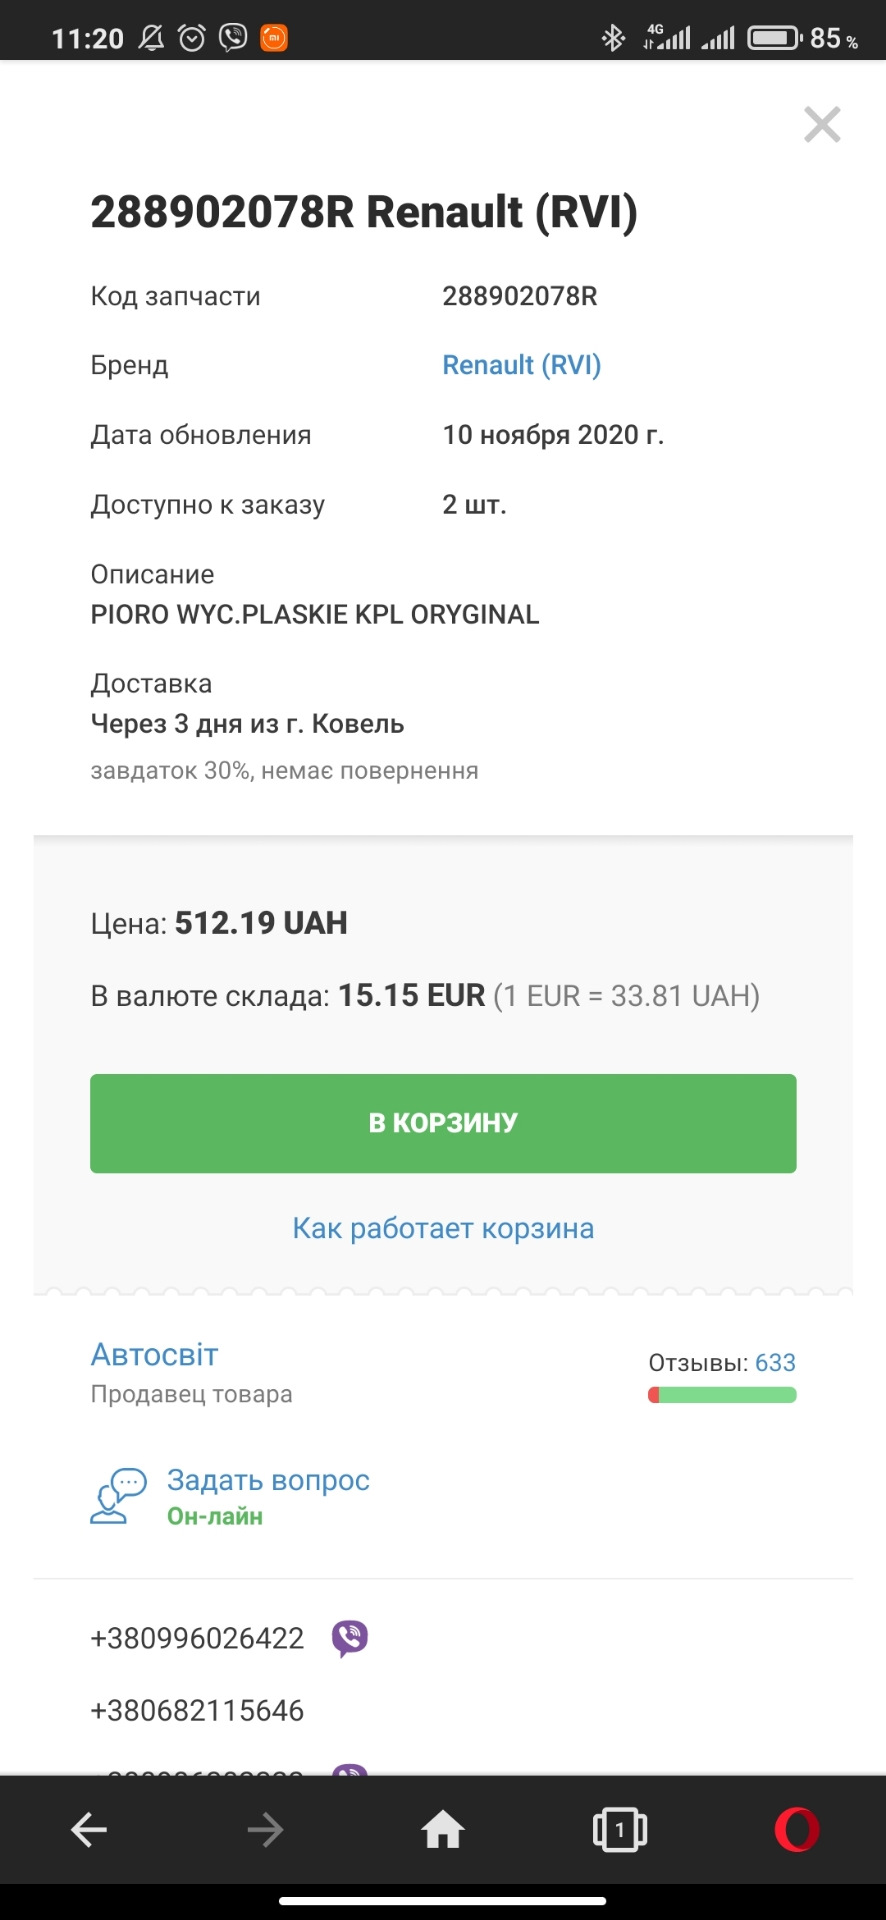886x1920 pixels.
Task: Tap the alarm clock icon in the status bar
Action: pyautogui.click(x=190, y=37)
